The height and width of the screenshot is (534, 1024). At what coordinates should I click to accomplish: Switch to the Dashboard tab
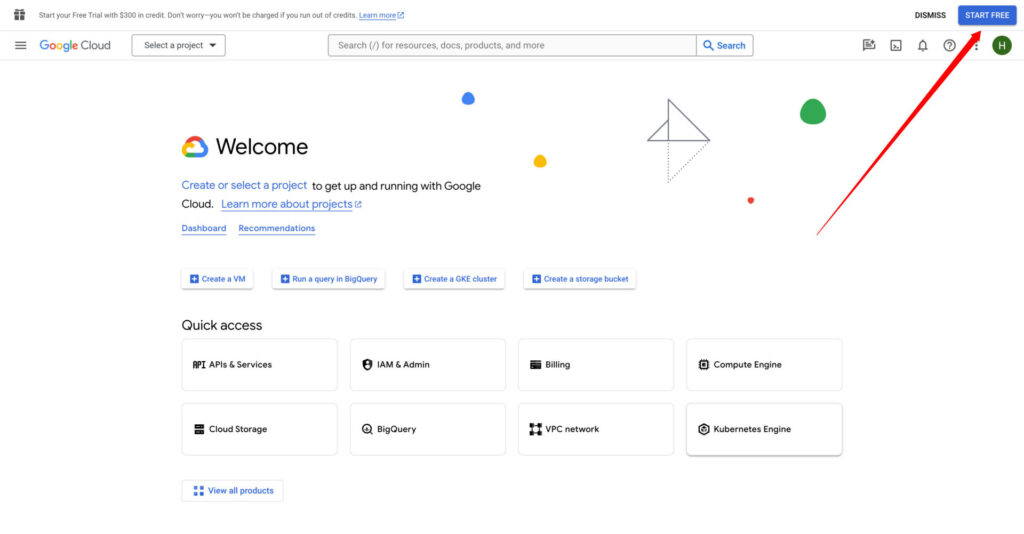(204, 228)
